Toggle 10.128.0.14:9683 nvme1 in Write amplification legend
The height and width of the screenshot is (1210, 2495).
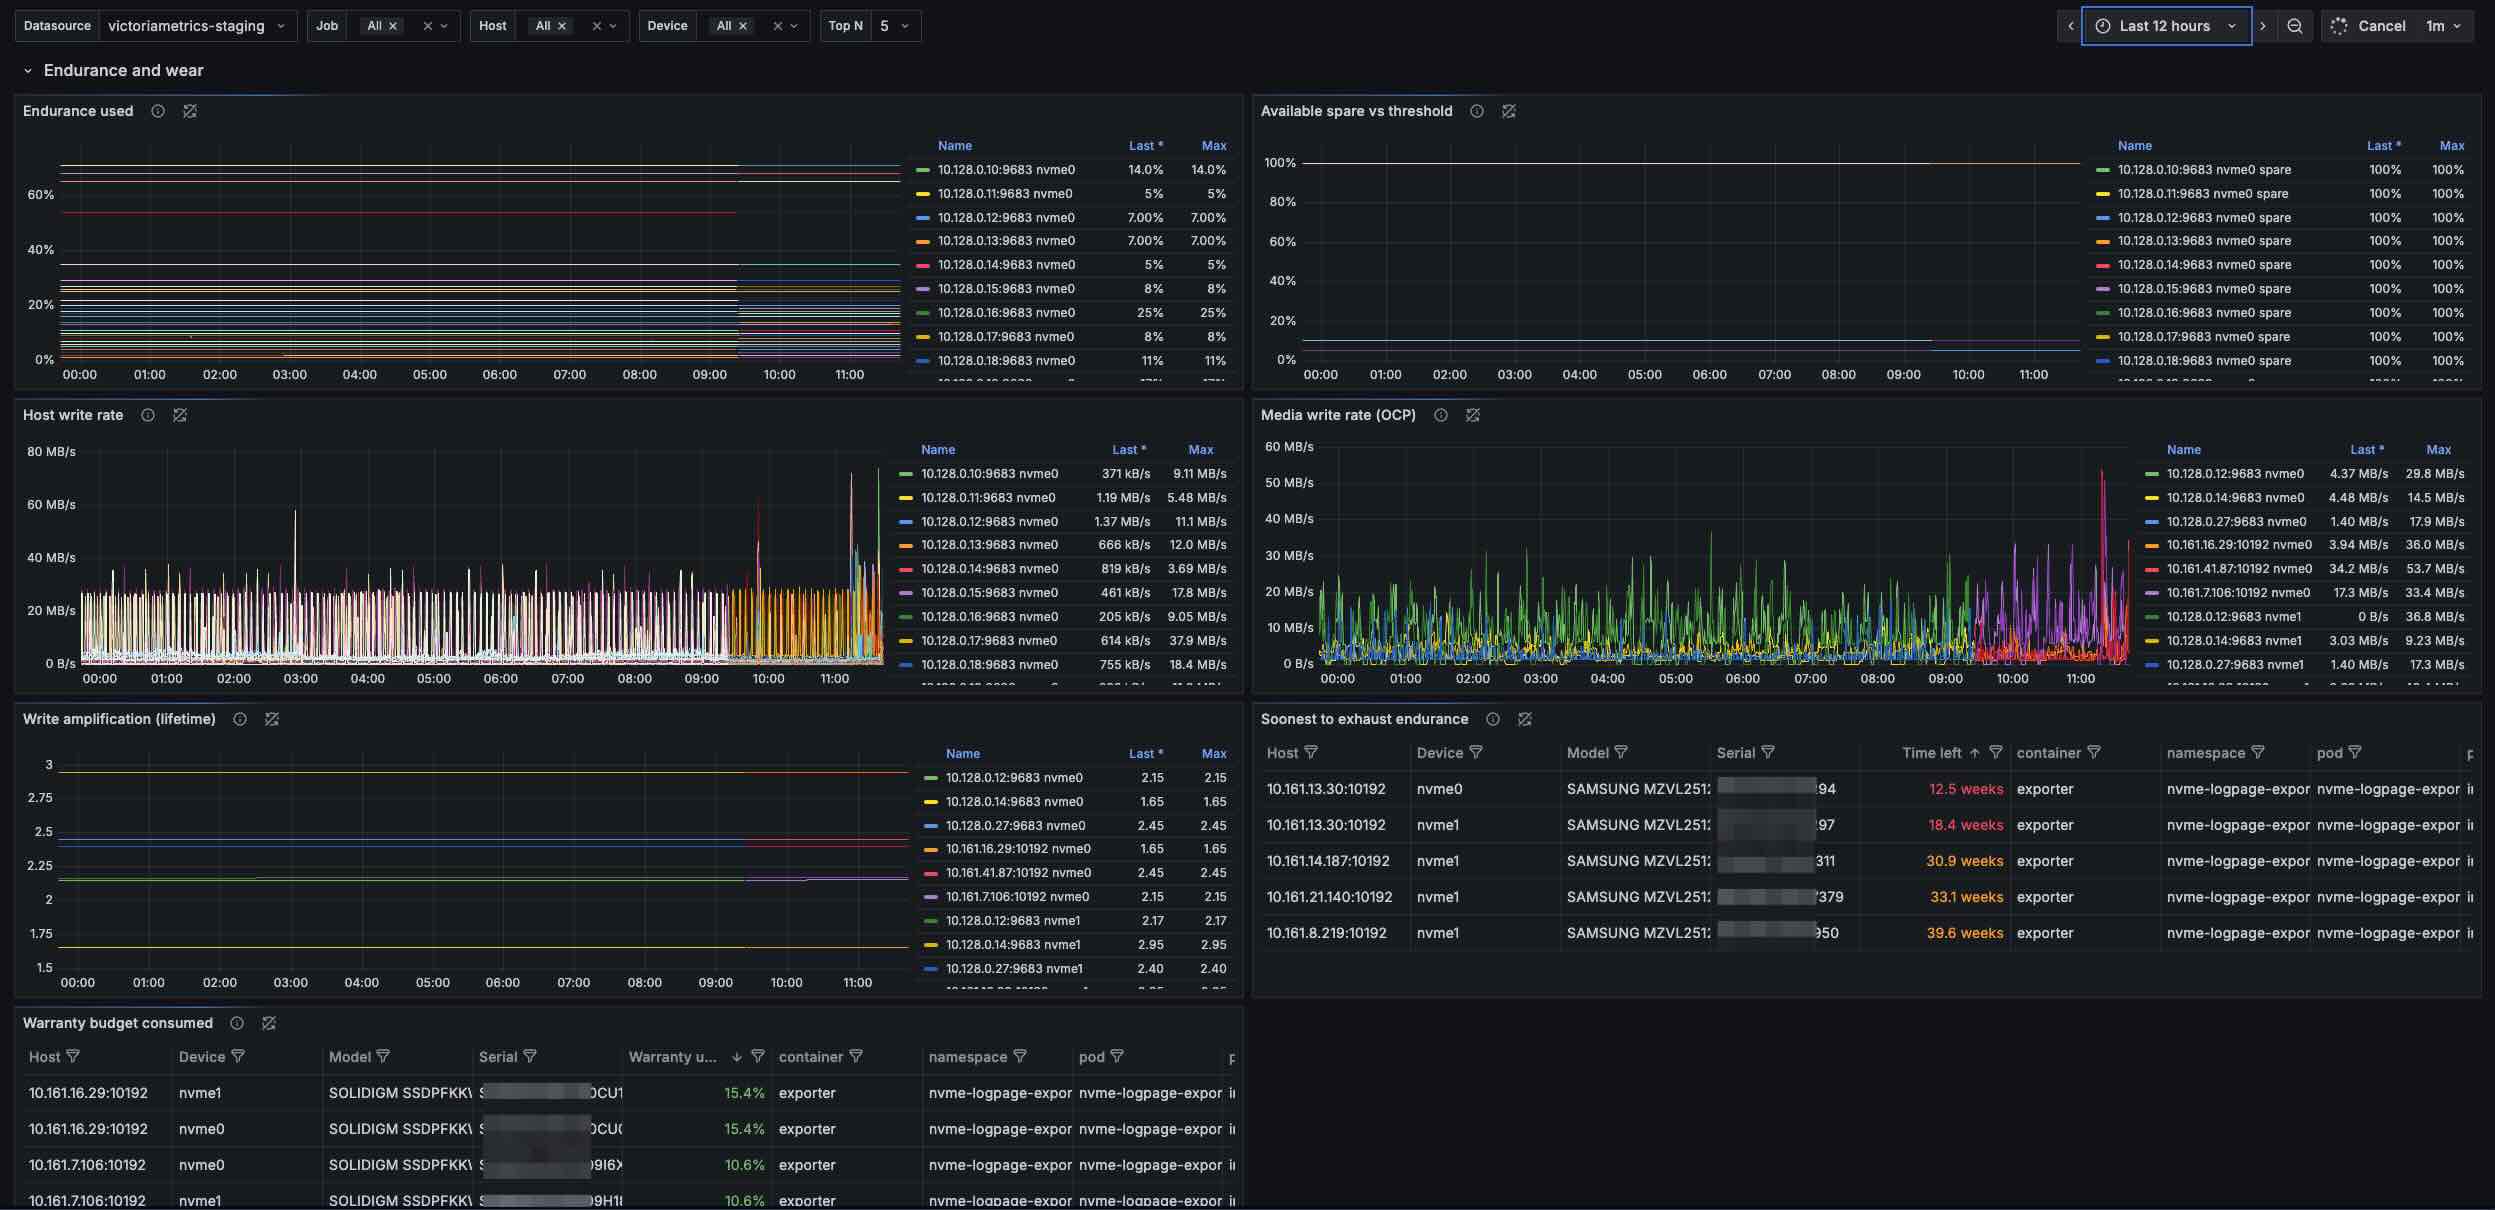[x=1014, y=945]
